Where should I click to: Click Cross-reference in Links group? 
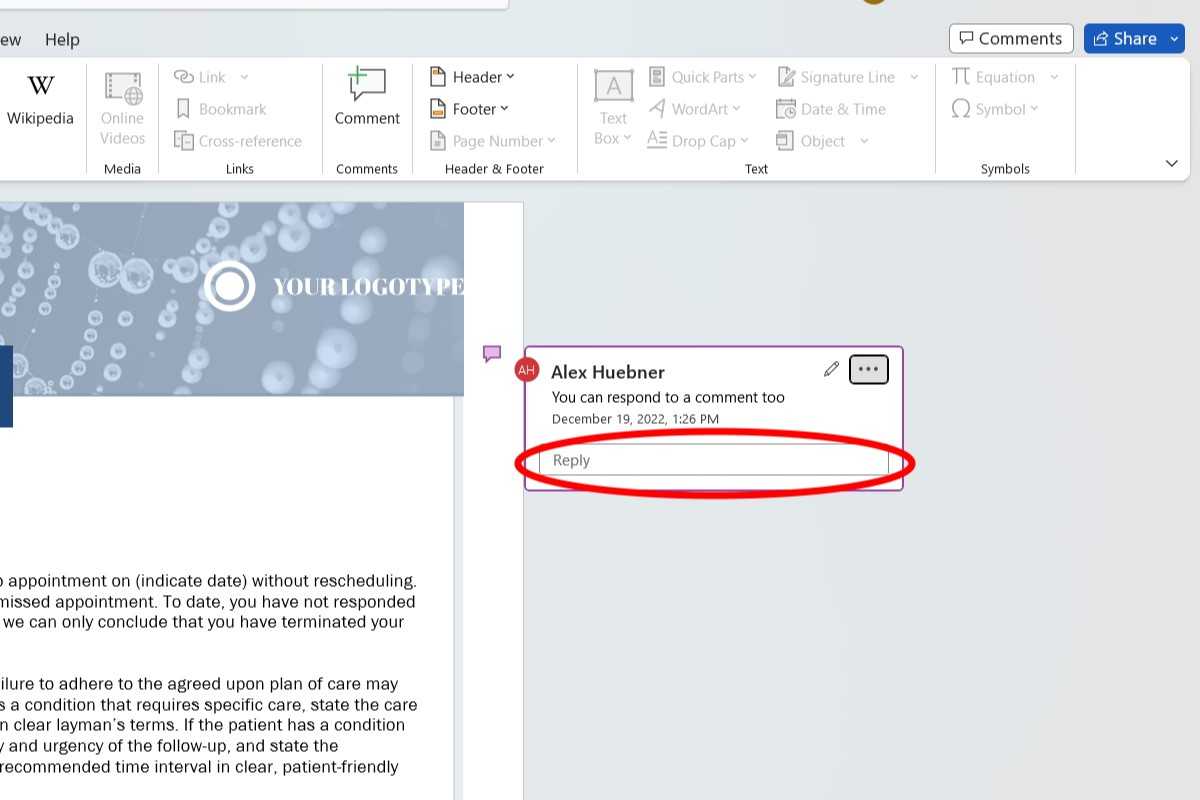tap(238, 141)
